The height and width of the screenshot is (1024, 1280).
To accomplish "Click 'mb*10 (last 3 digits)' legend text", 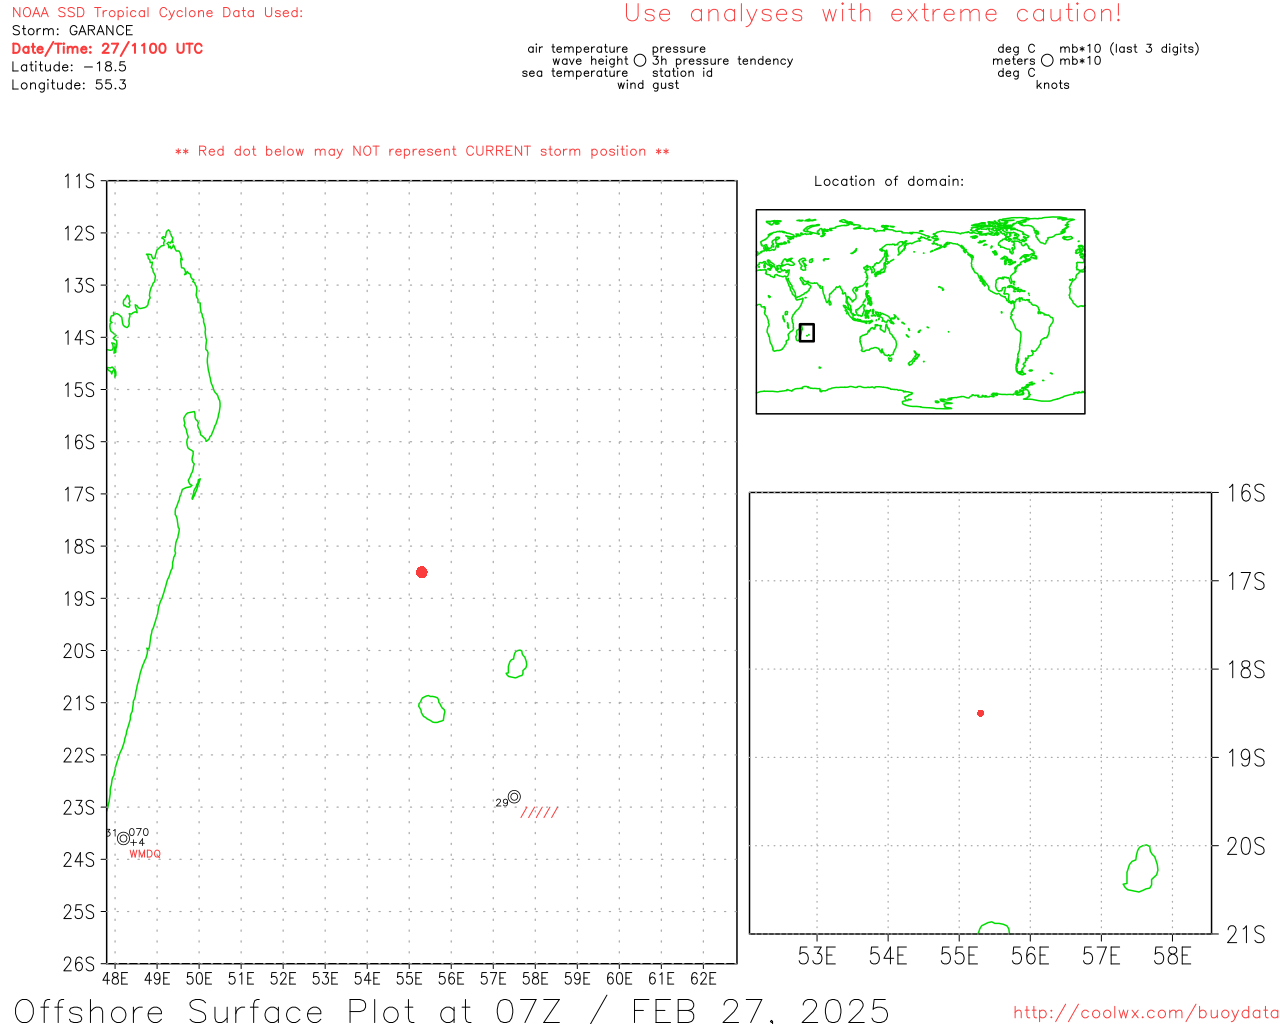I will [1129, 48].
